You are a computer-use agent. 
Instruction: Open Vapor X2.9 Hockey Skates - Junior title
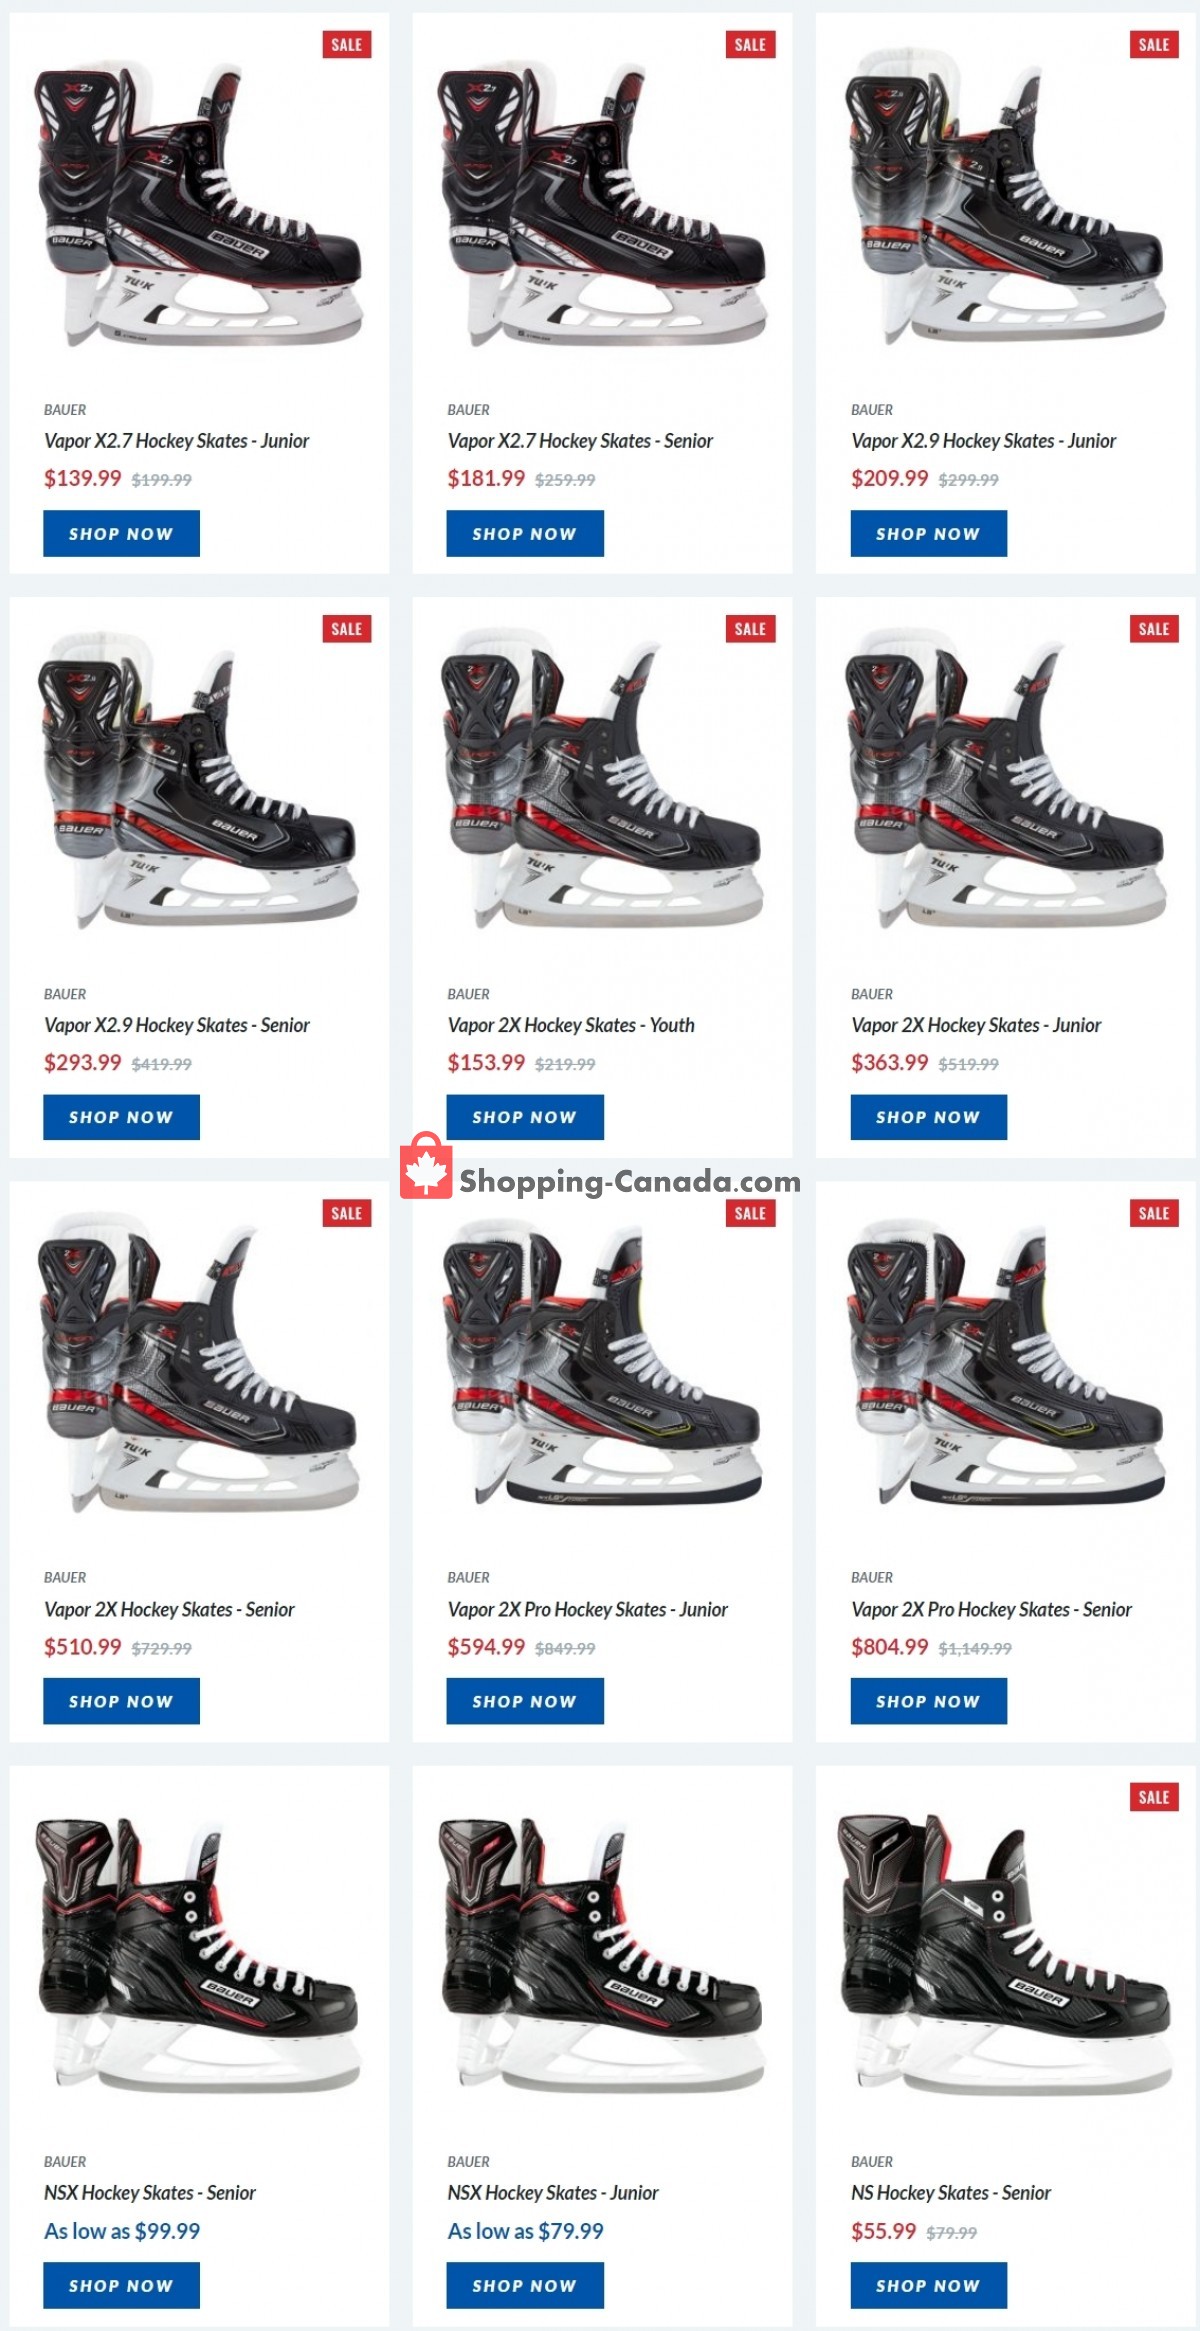click(x=983, y=441)
